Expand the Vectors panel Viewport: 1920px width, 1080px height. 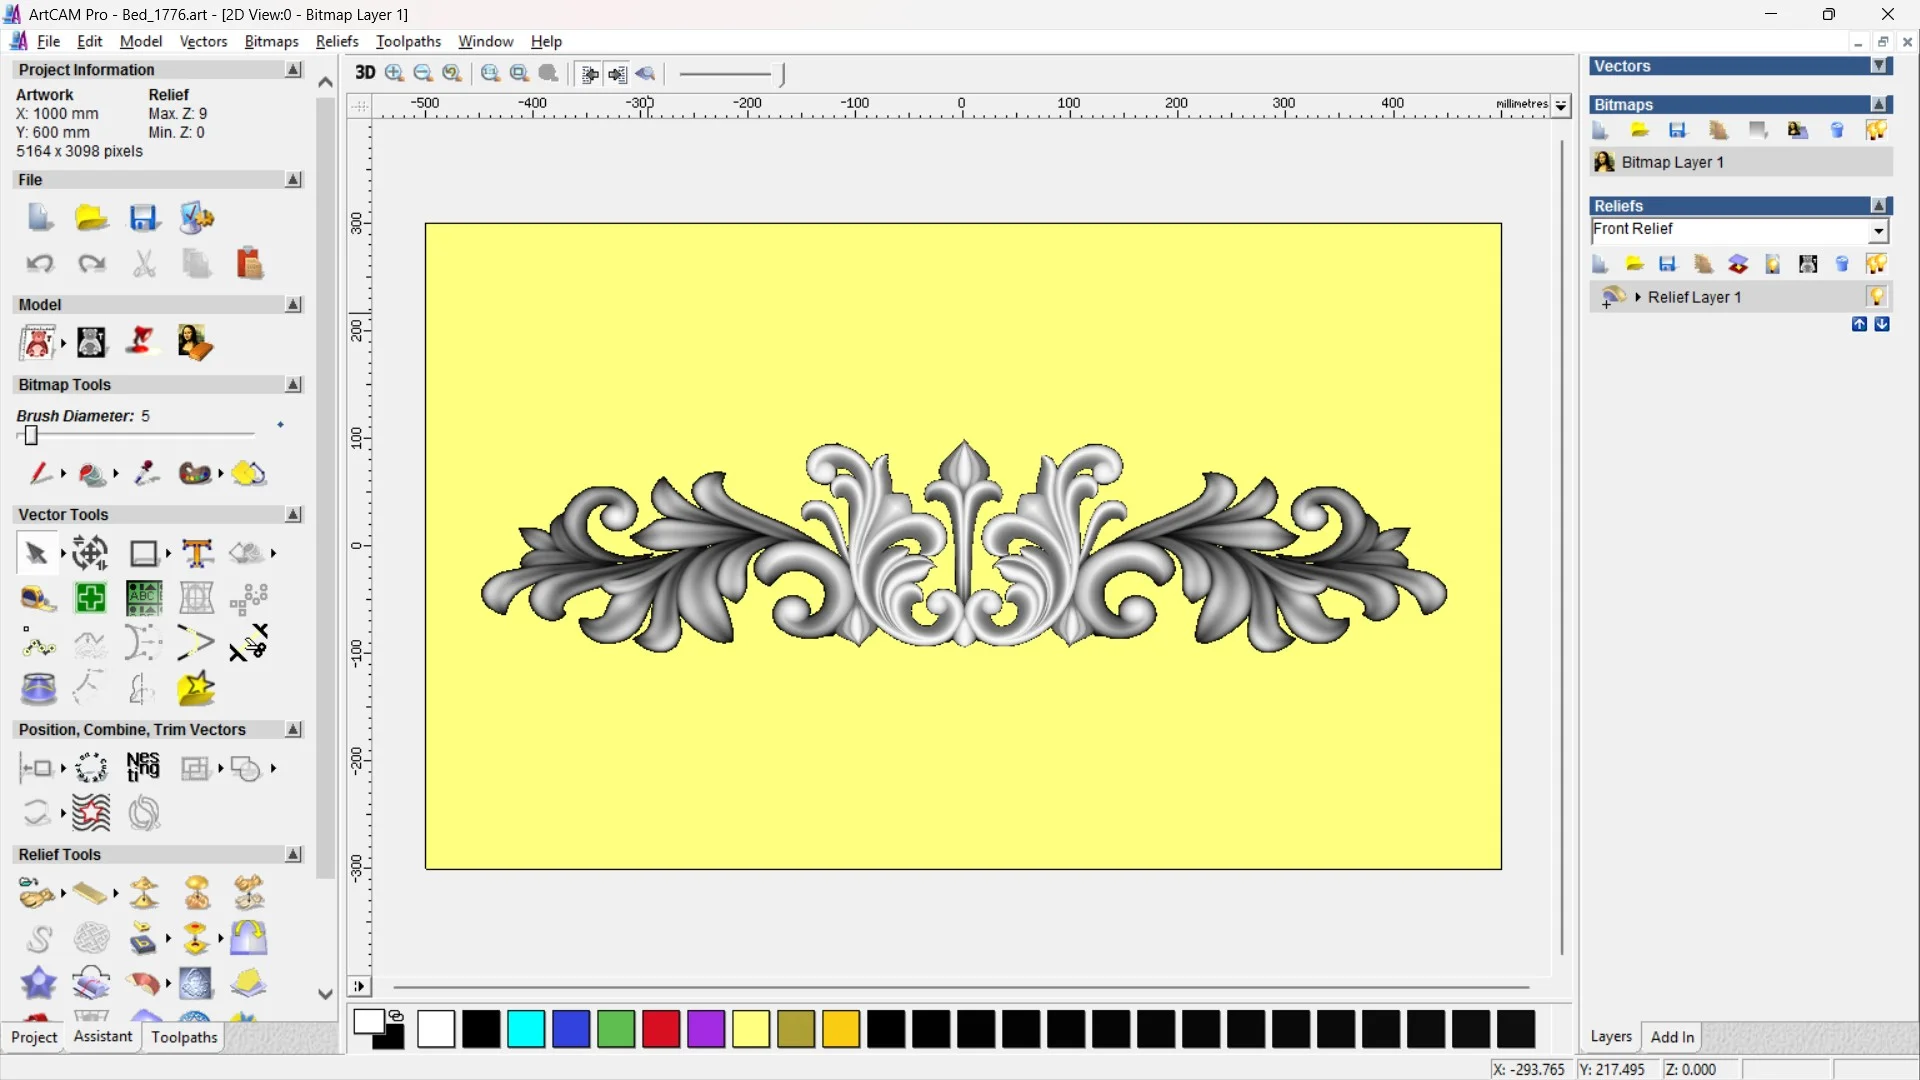[x=1880, y=66]
